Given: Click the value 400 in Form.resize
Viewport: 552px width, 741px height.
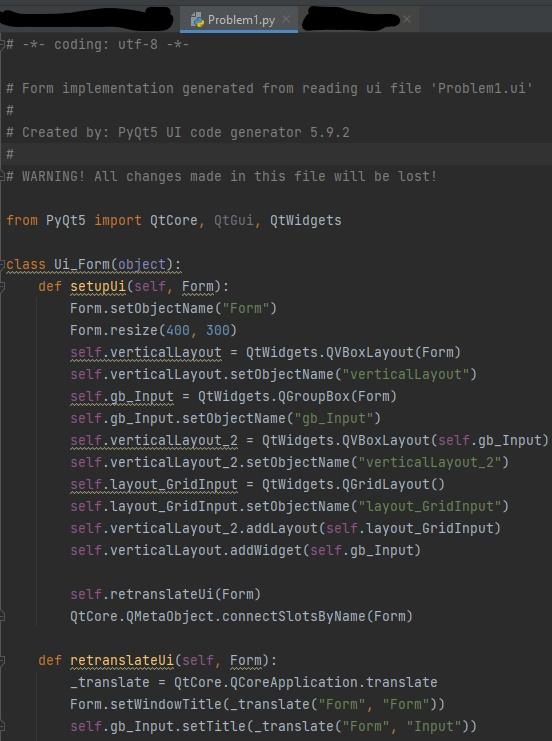Looking at the screenshot, I should (177, 330).
